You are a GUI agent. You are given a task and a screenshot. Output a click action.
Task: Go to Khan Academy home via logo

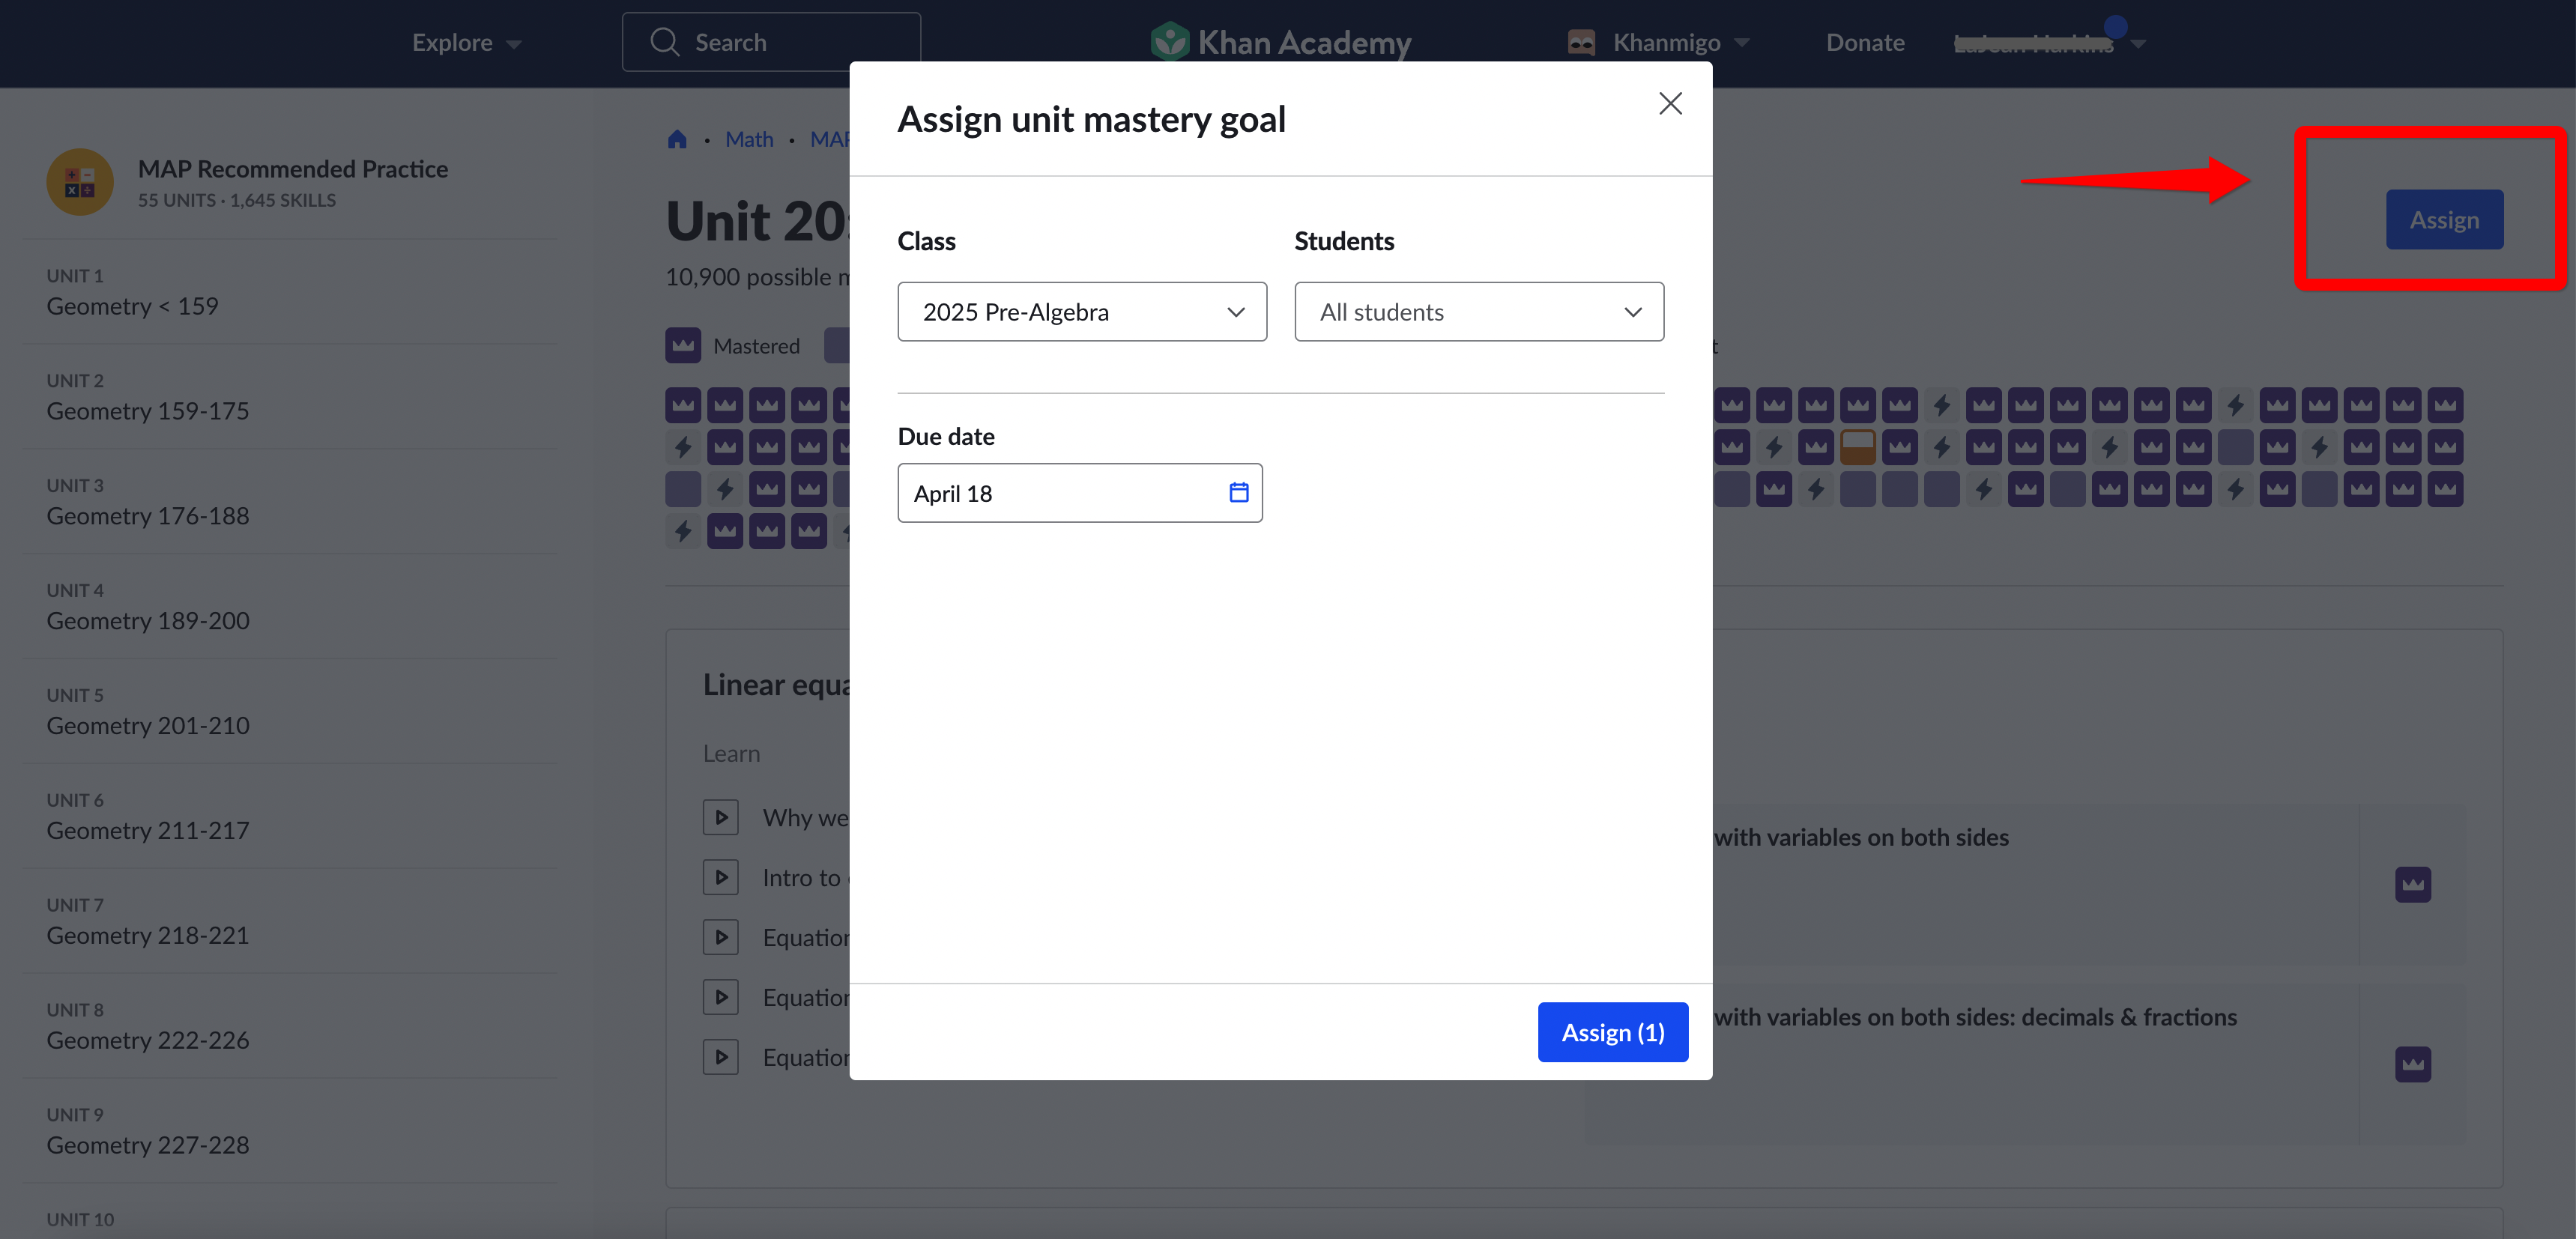tap(1280, 42)
